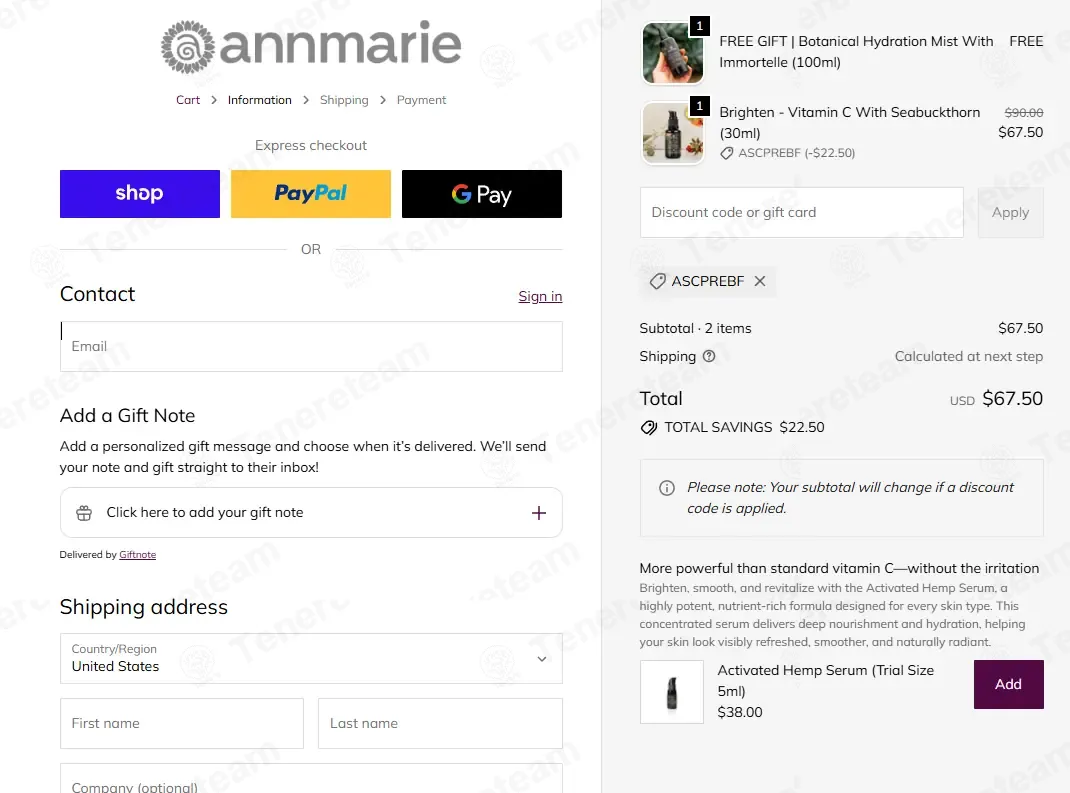Click the shipping help question mark icon
The width and height of the screenshot is (1070, 793).
click(709, 356)
